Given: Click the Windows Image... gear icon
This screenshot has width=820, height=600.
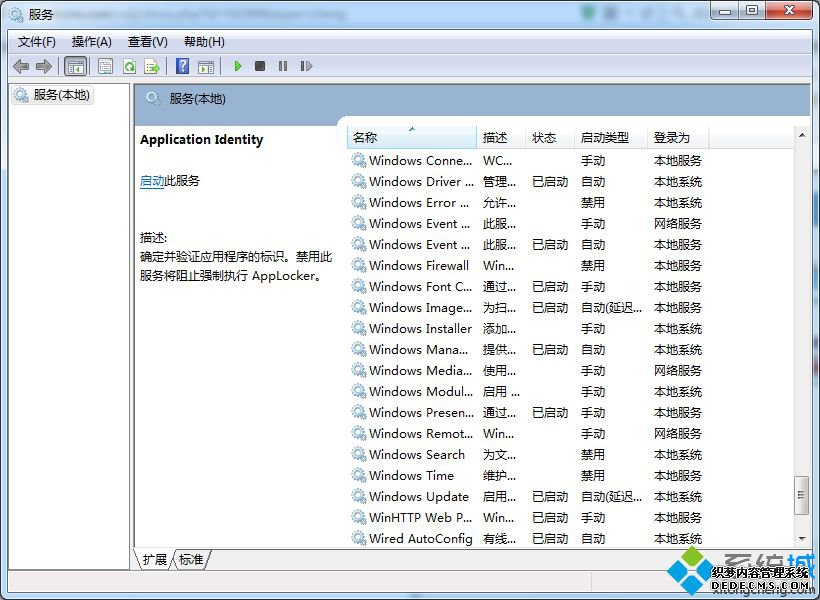Looking at the screenshot, I should pos(359,307).
